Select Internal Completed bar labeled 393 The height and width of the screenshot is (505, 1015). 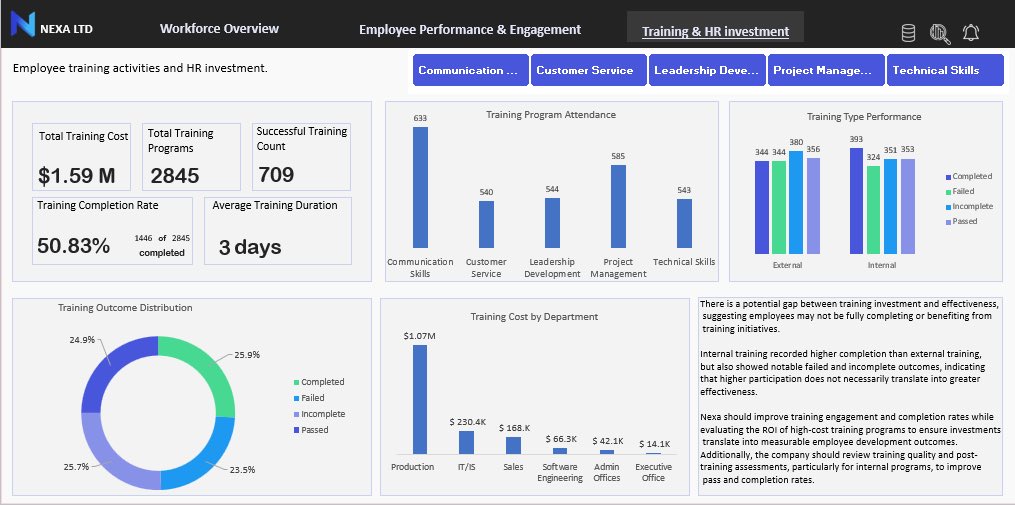click(x=856, y=201)
